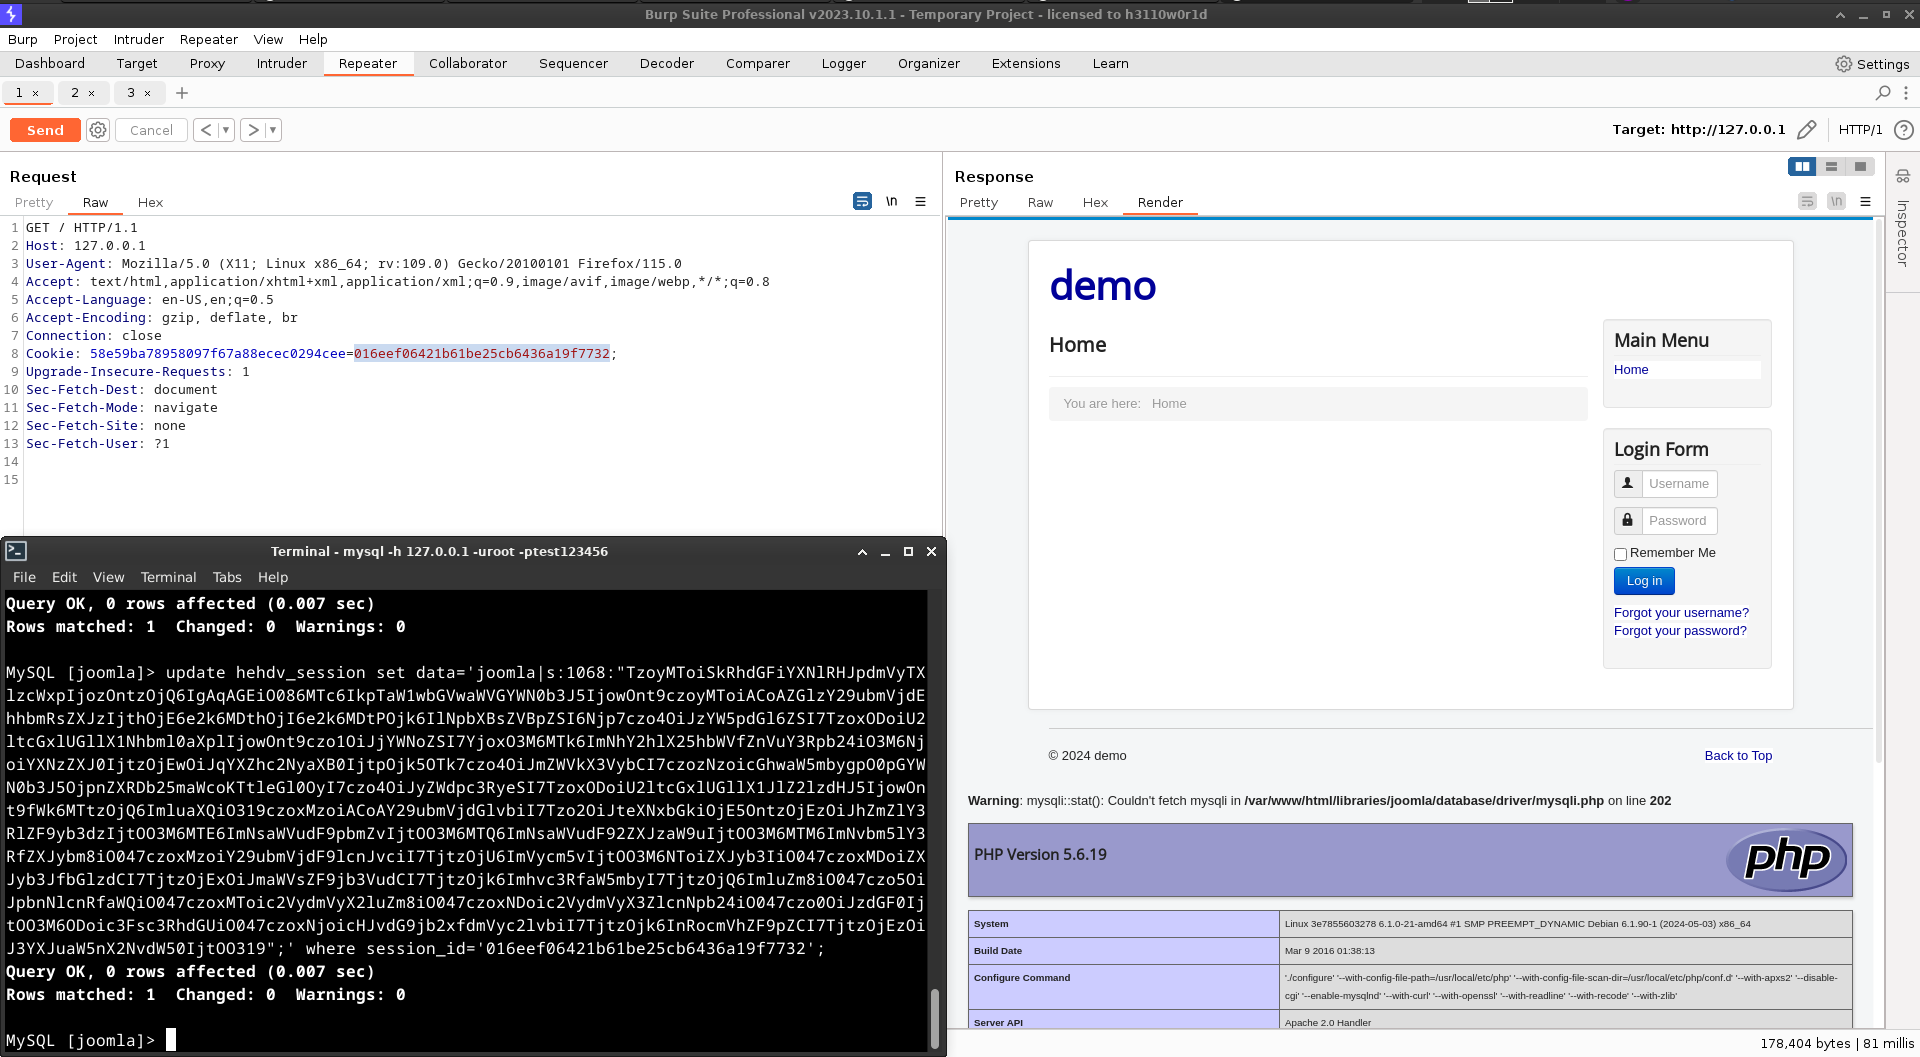Click Home in Main Menu

coord(1631,370)
